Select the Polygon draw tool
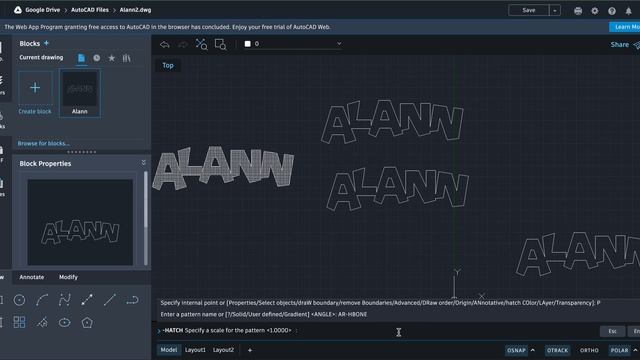 87,322
